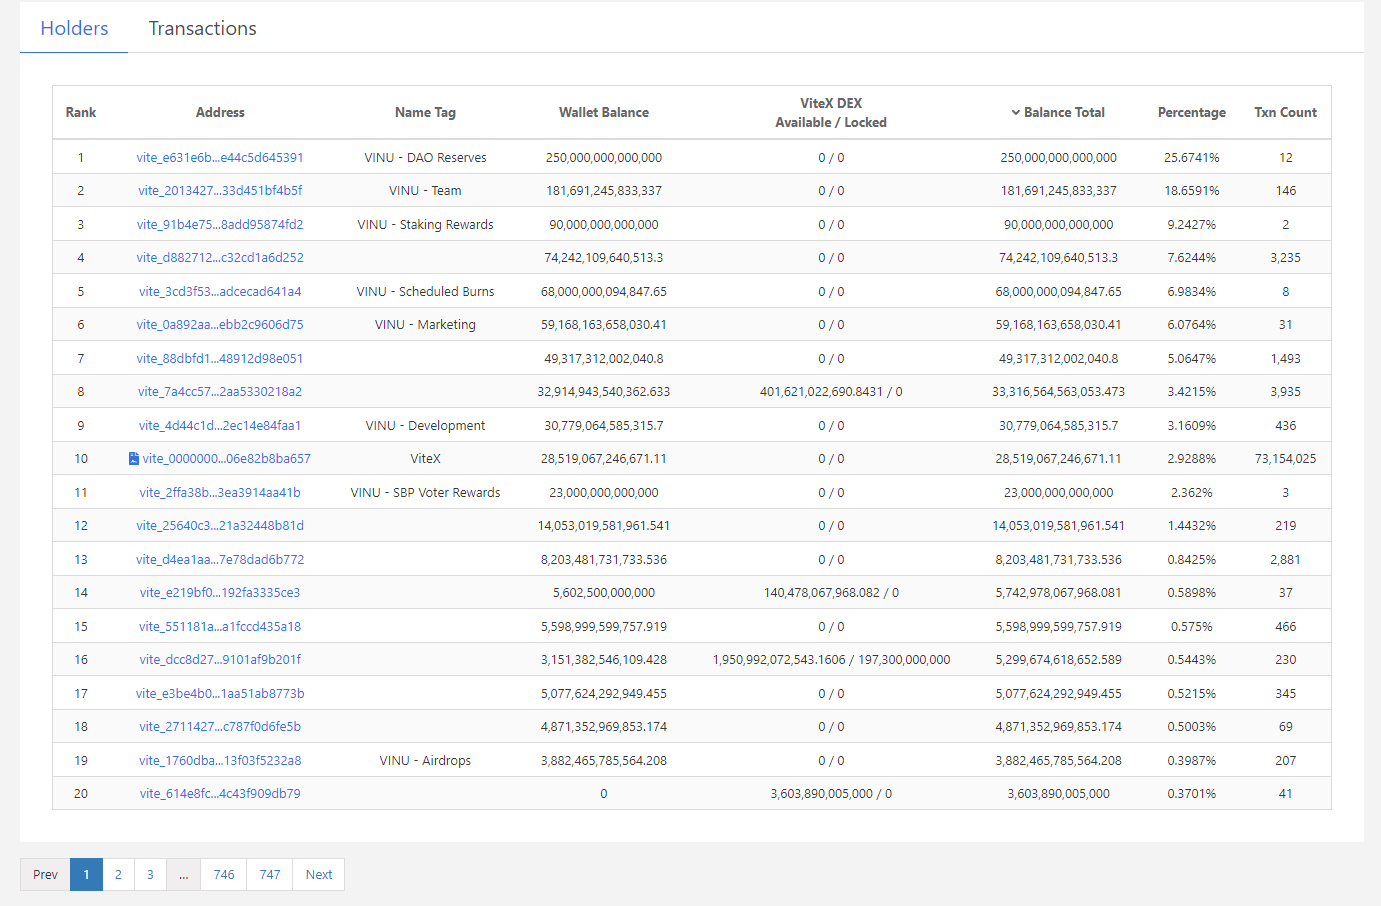Go to the Prev page
Image resolution: width=1381 pixels, height=906 pixels.
pos(45,875)
